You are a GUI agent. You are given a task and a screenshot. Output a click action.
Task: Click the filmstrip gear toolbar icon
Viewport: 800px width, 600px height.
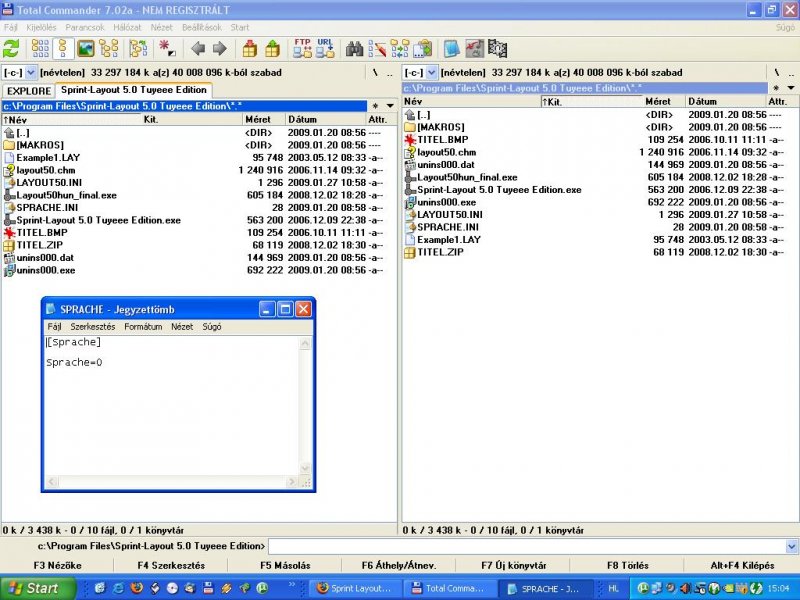(497, 49)
